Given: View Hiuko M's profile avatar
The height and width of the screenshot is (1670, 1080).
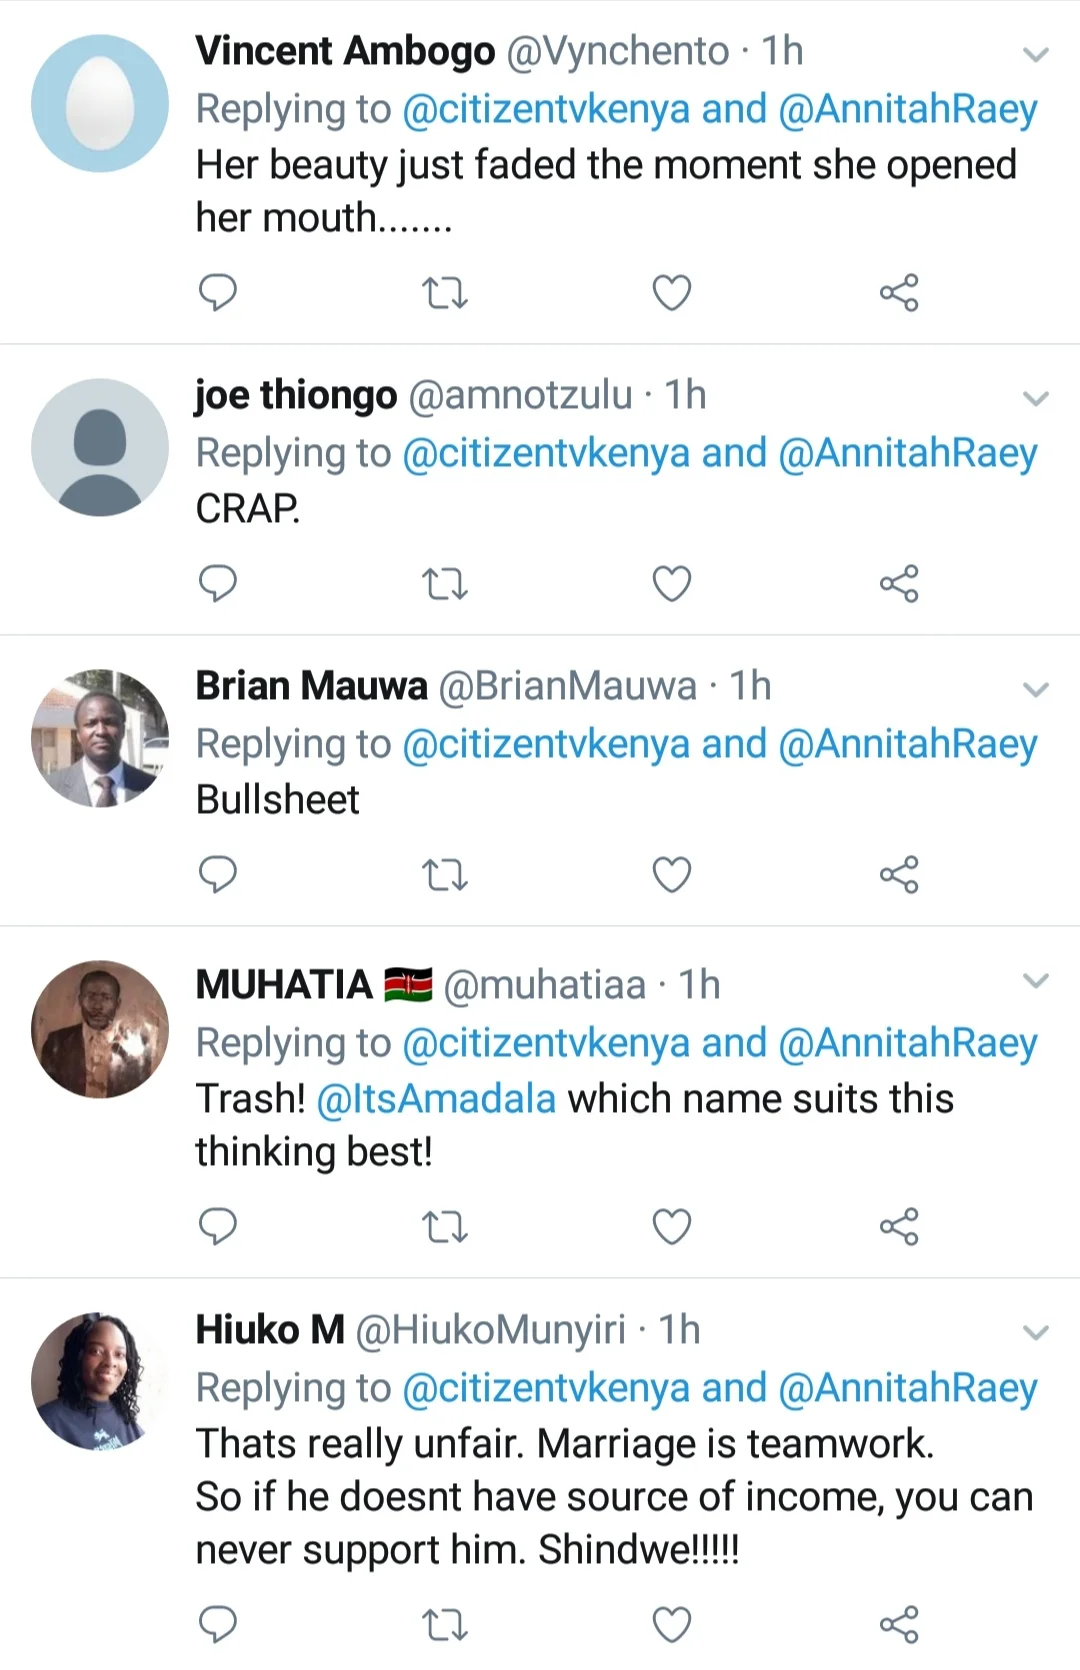Looking at the screenshot, I should 100,1381.
